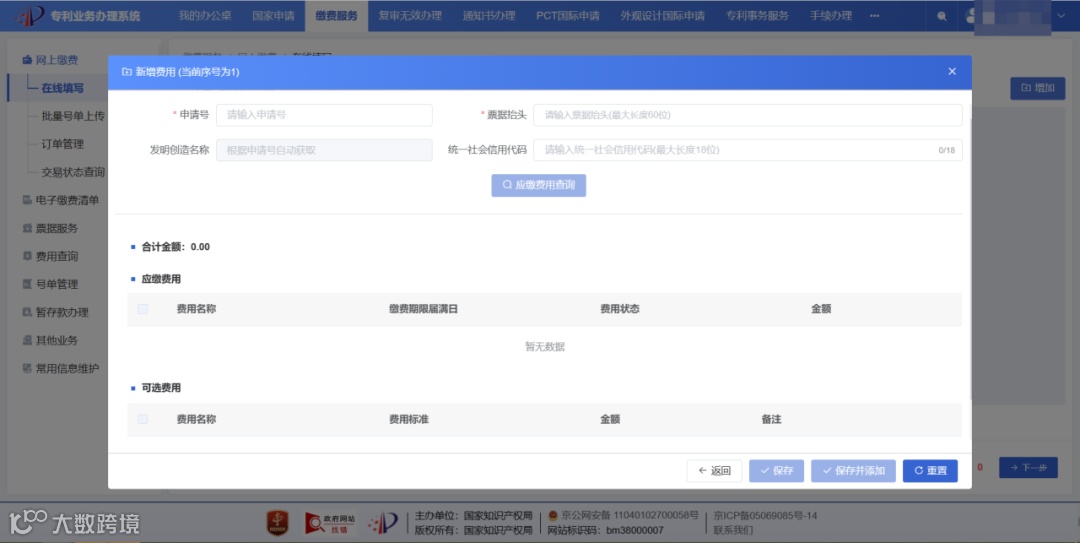This screenshot has height=543, width=1080.
Task: Open the 通知书办理 top menu
Action: pyautogui.click(x=489, y=15)
